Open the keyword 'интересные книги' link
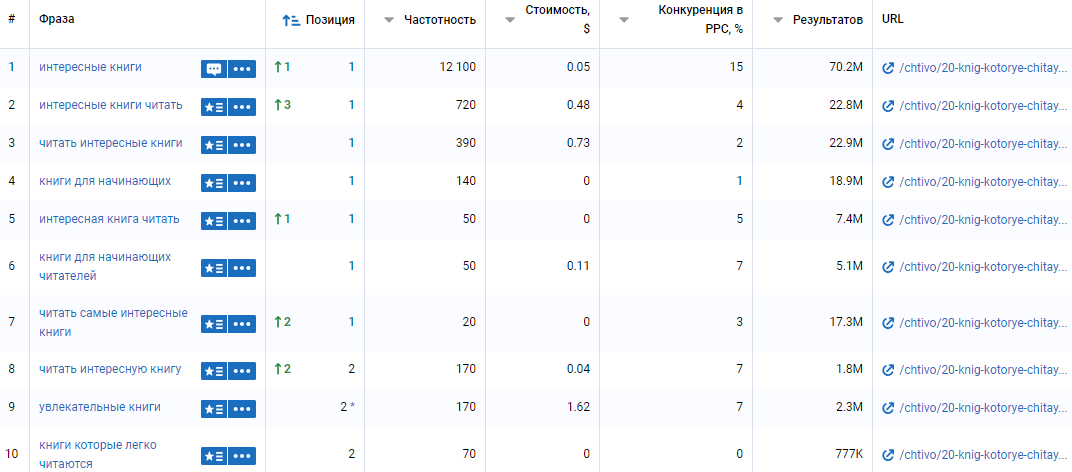 click(90, 67)
